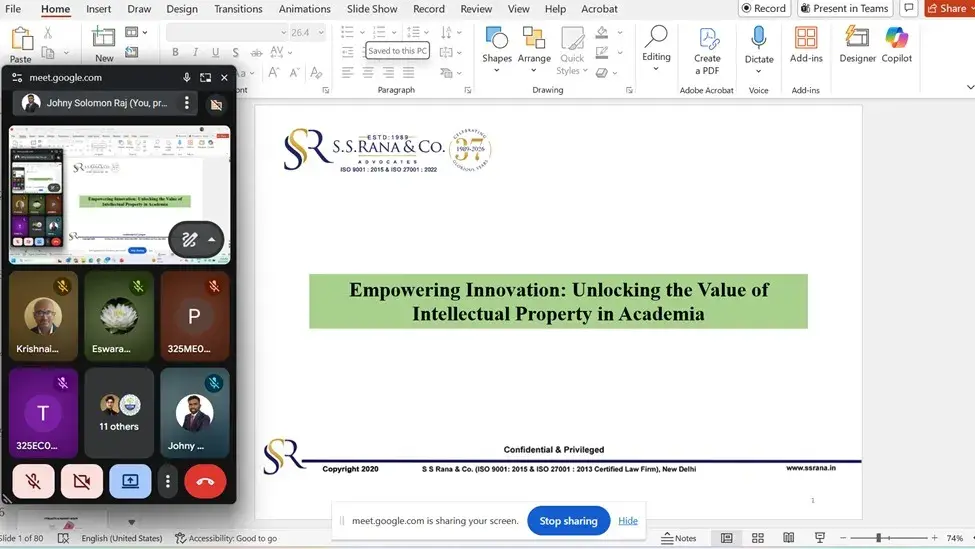
Task: Switch to the Slide Show tab
Action: [x=372, y=9]
